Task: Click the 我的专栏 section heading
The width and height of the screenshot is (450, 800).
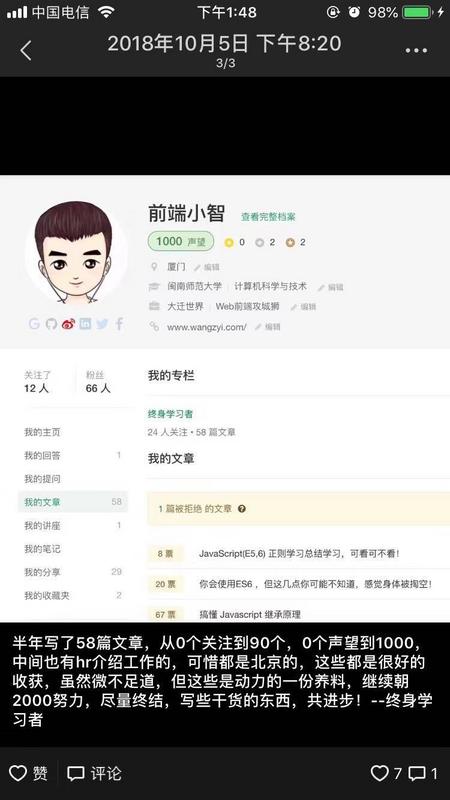Action: point(171,376)
